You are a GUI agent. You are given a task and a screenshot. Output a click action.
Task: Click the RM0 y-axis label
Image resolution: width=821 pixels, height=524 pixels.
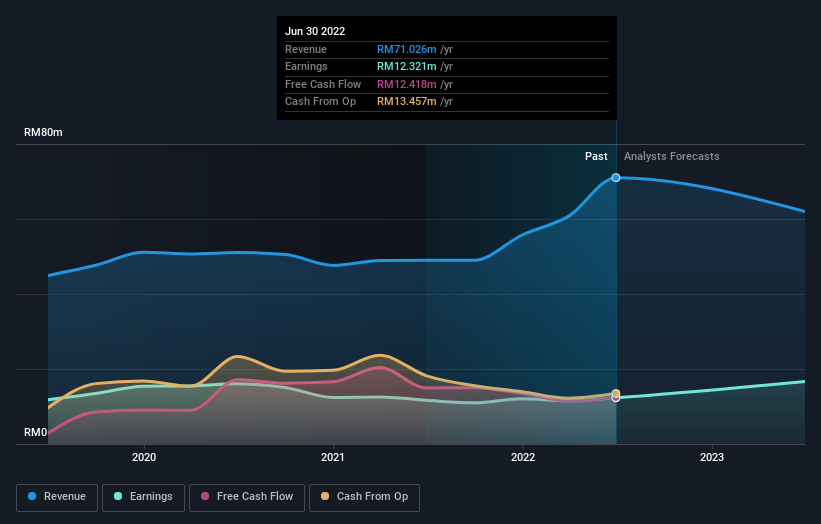pyautogui.click(x=36, y=432)
